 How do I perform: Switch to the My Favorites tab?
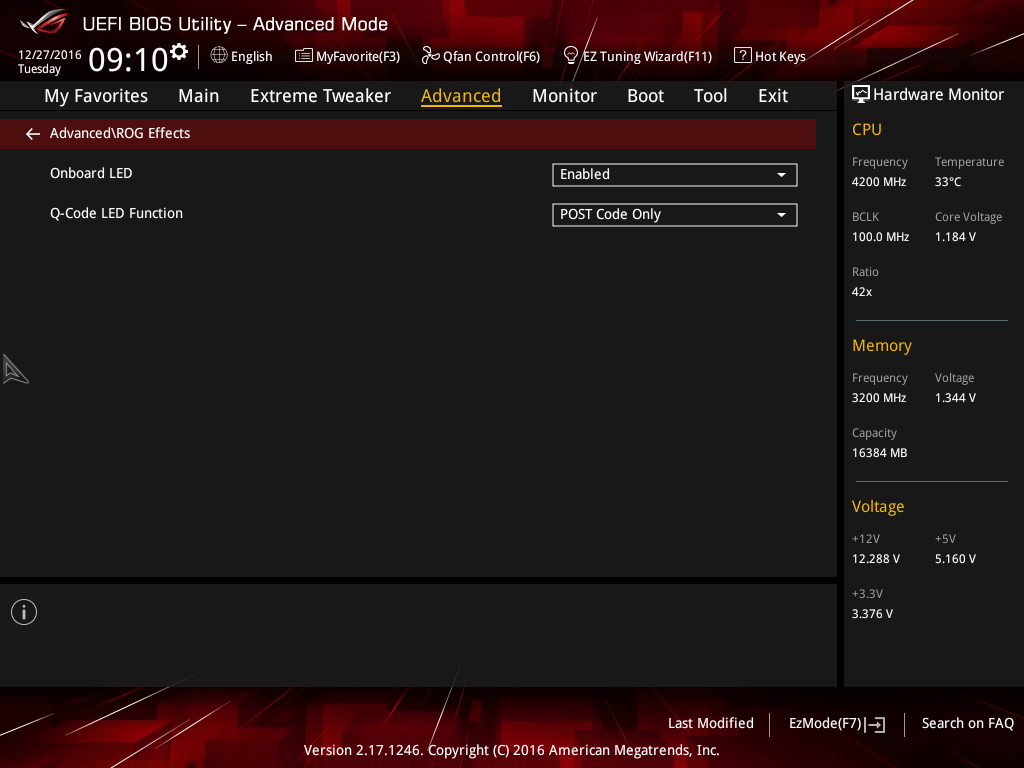(96, 96)
